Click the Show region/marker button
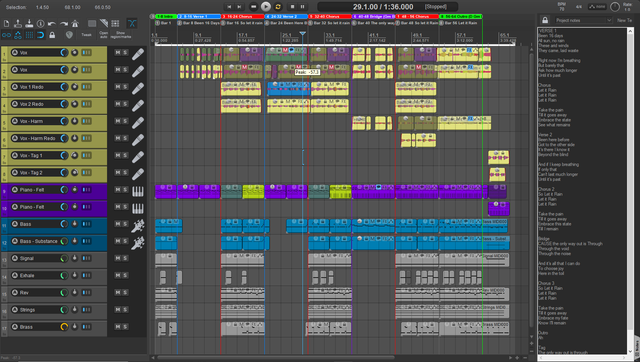Image resolution: width=640 pixels, height=362 pixels. (x=120, y=35)
